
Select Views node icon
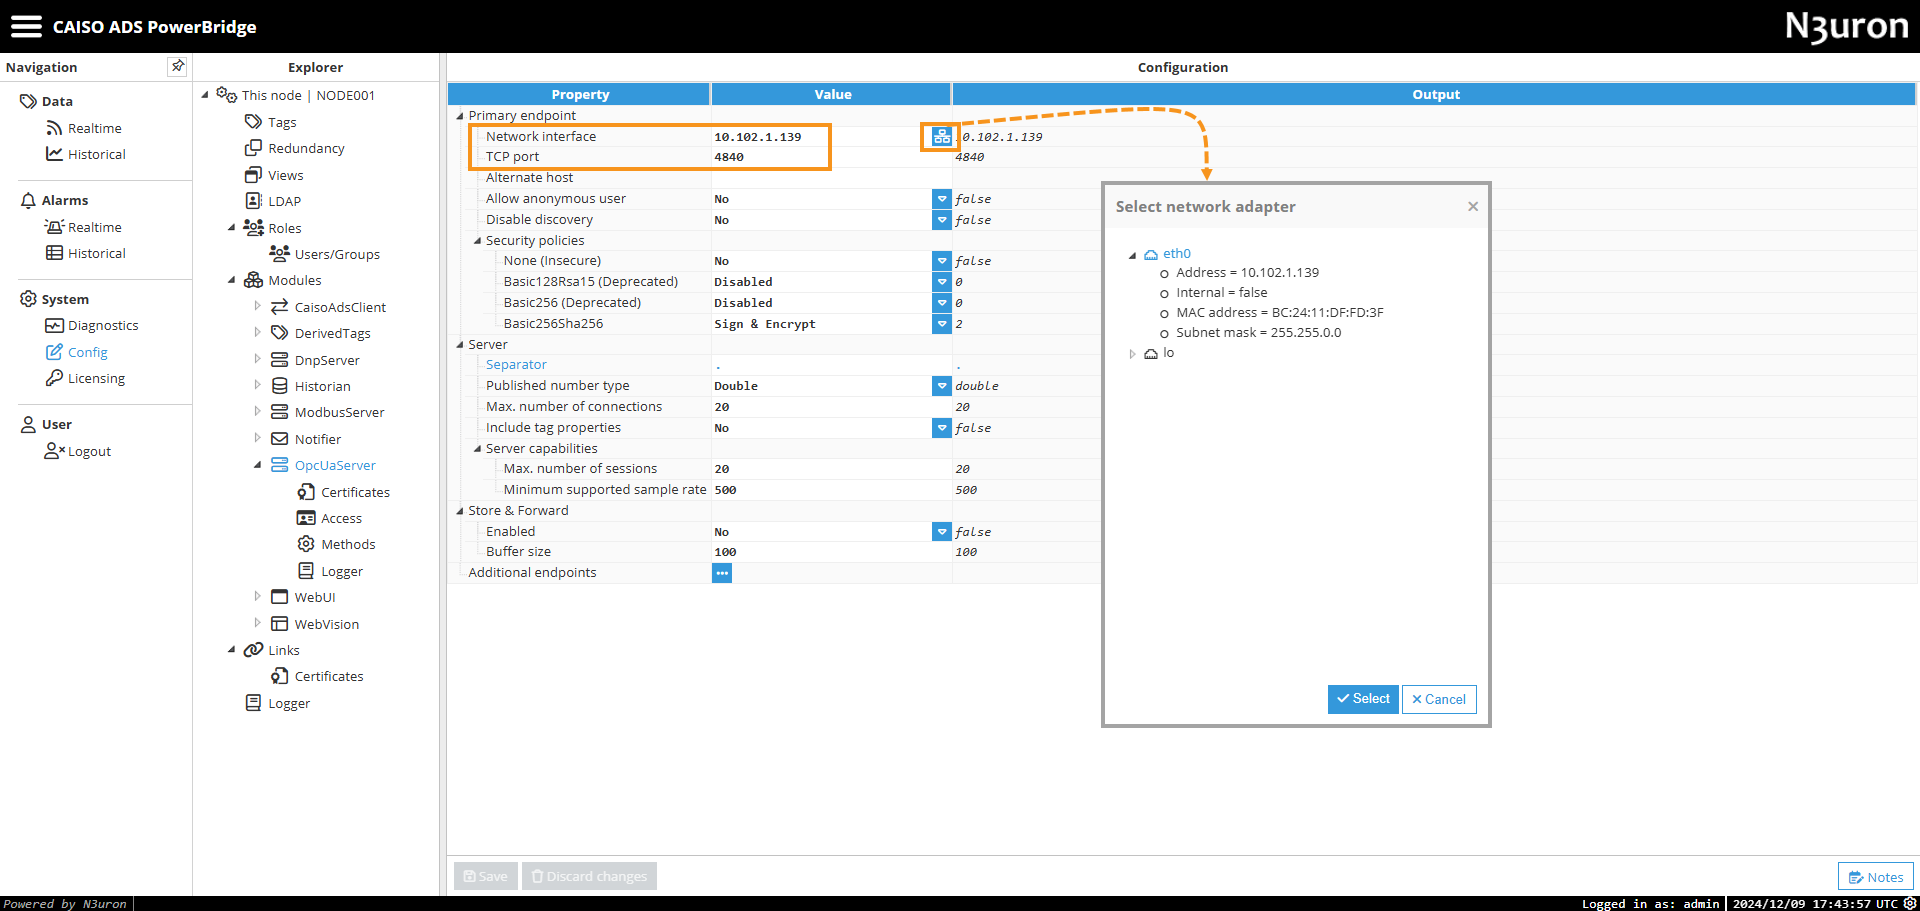253,175
